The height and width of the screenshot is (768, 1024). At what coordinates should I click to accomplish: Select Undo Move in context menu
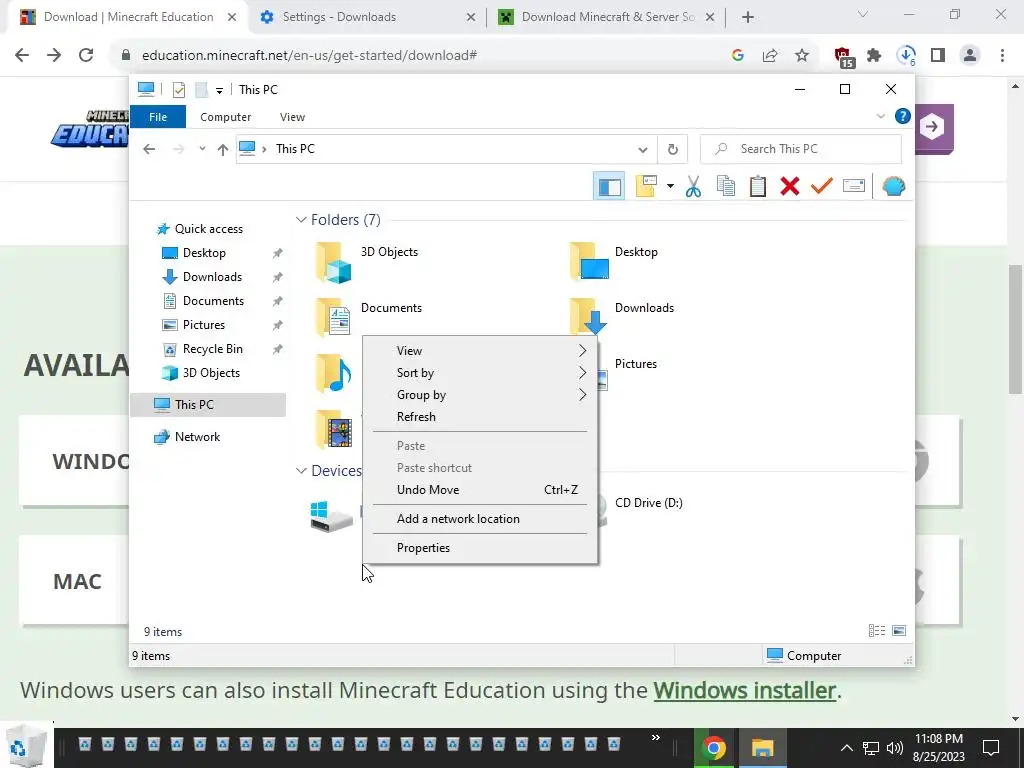coord(480,490)
